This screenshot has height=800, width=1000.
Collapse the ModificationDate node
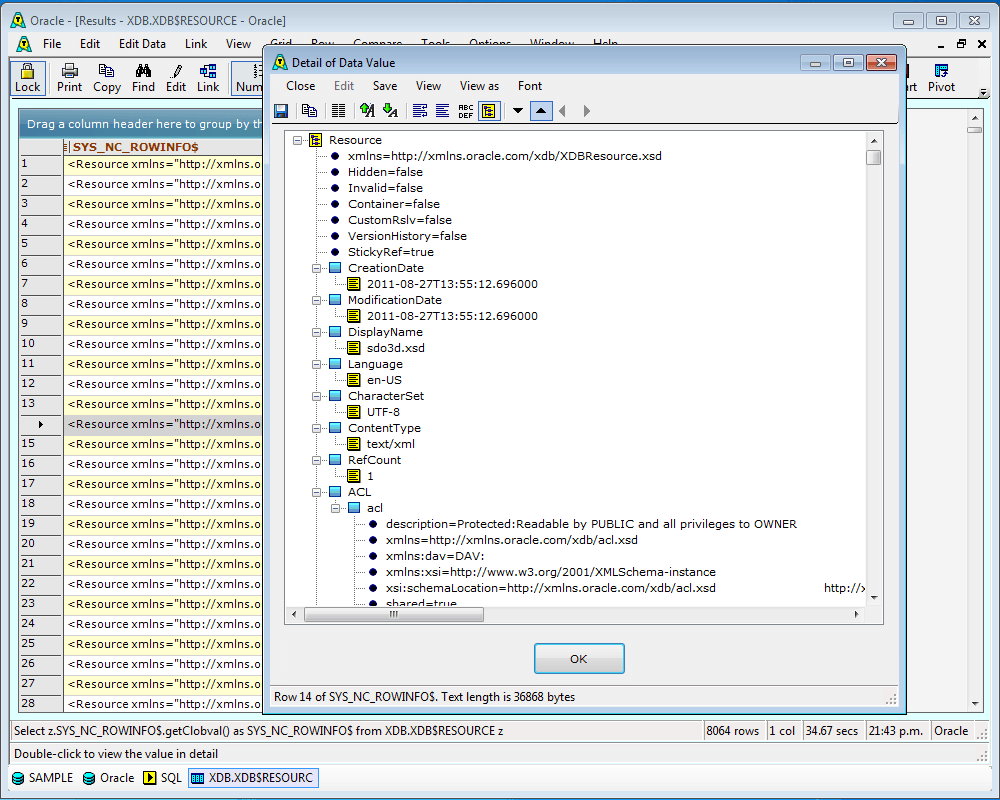(316, 300)
